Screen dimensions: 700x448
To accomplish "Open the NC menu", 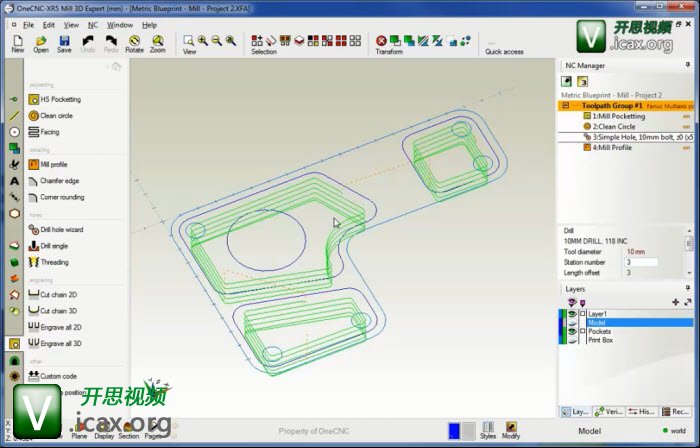I will [92, 25].
